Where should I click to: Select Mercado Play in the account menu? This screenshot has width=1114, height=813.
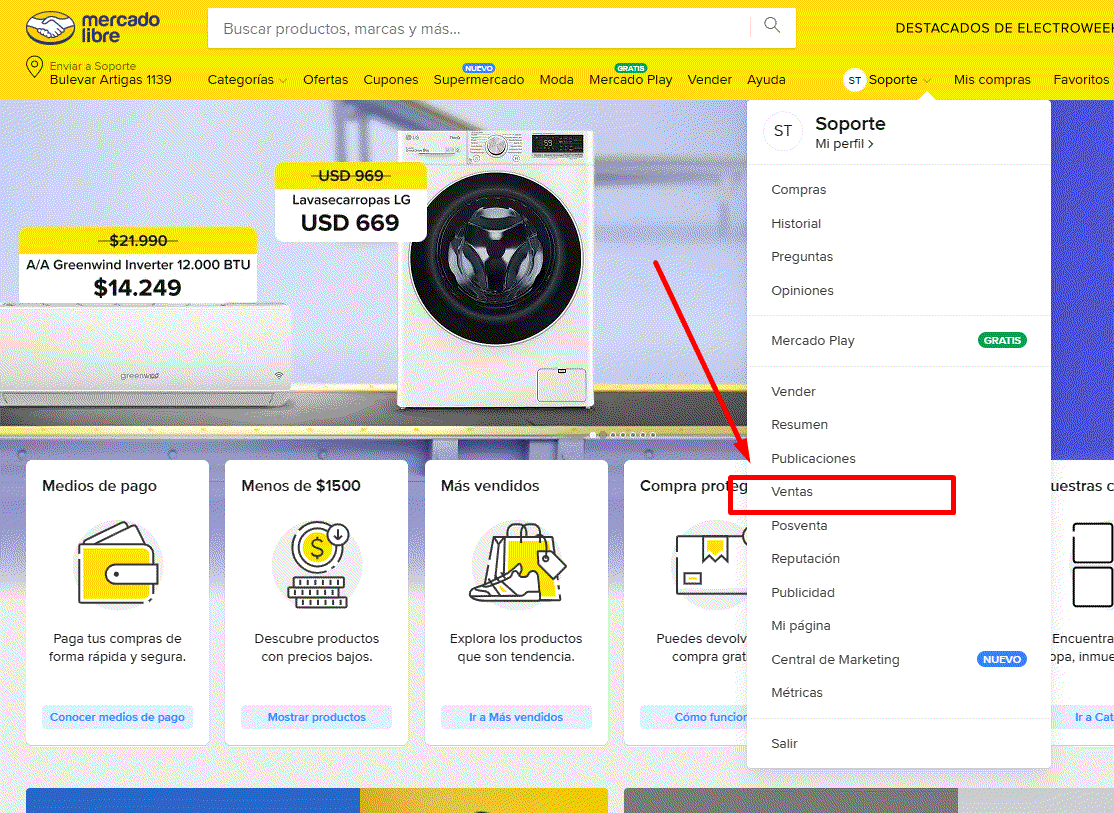(x=813, y=340)
